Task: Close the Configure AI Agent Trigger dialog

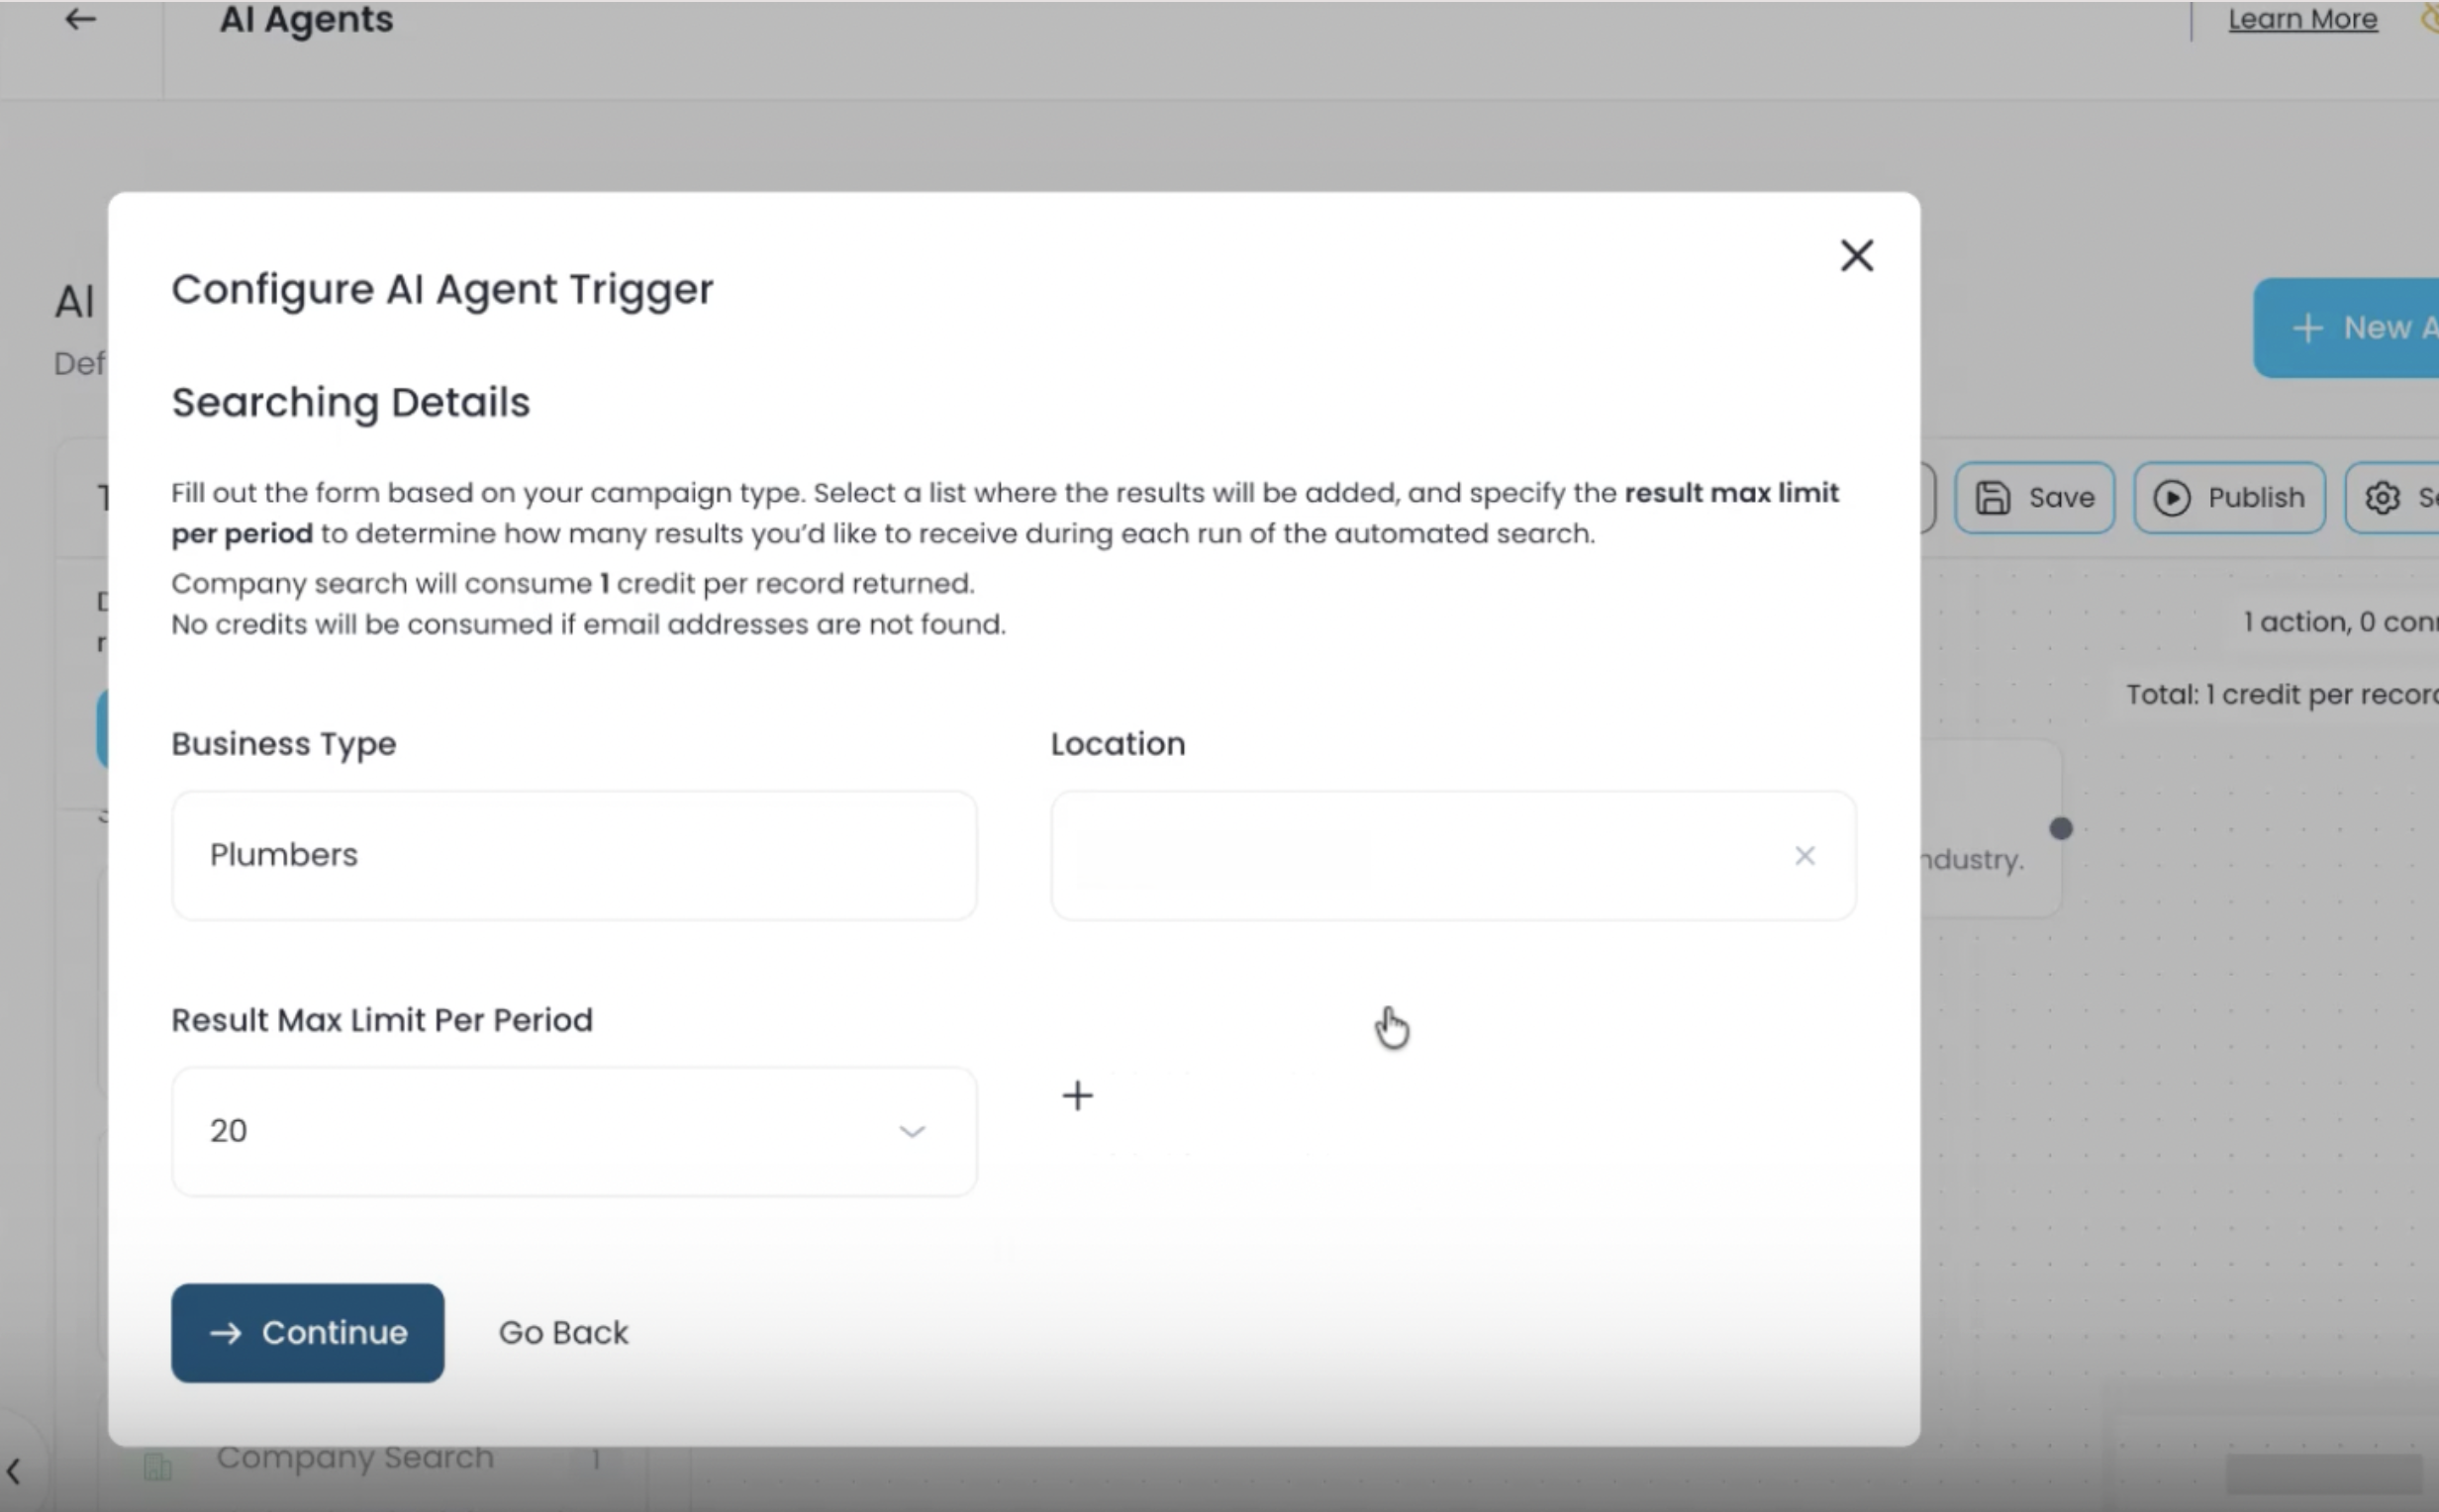Action: coord(1856,256)
